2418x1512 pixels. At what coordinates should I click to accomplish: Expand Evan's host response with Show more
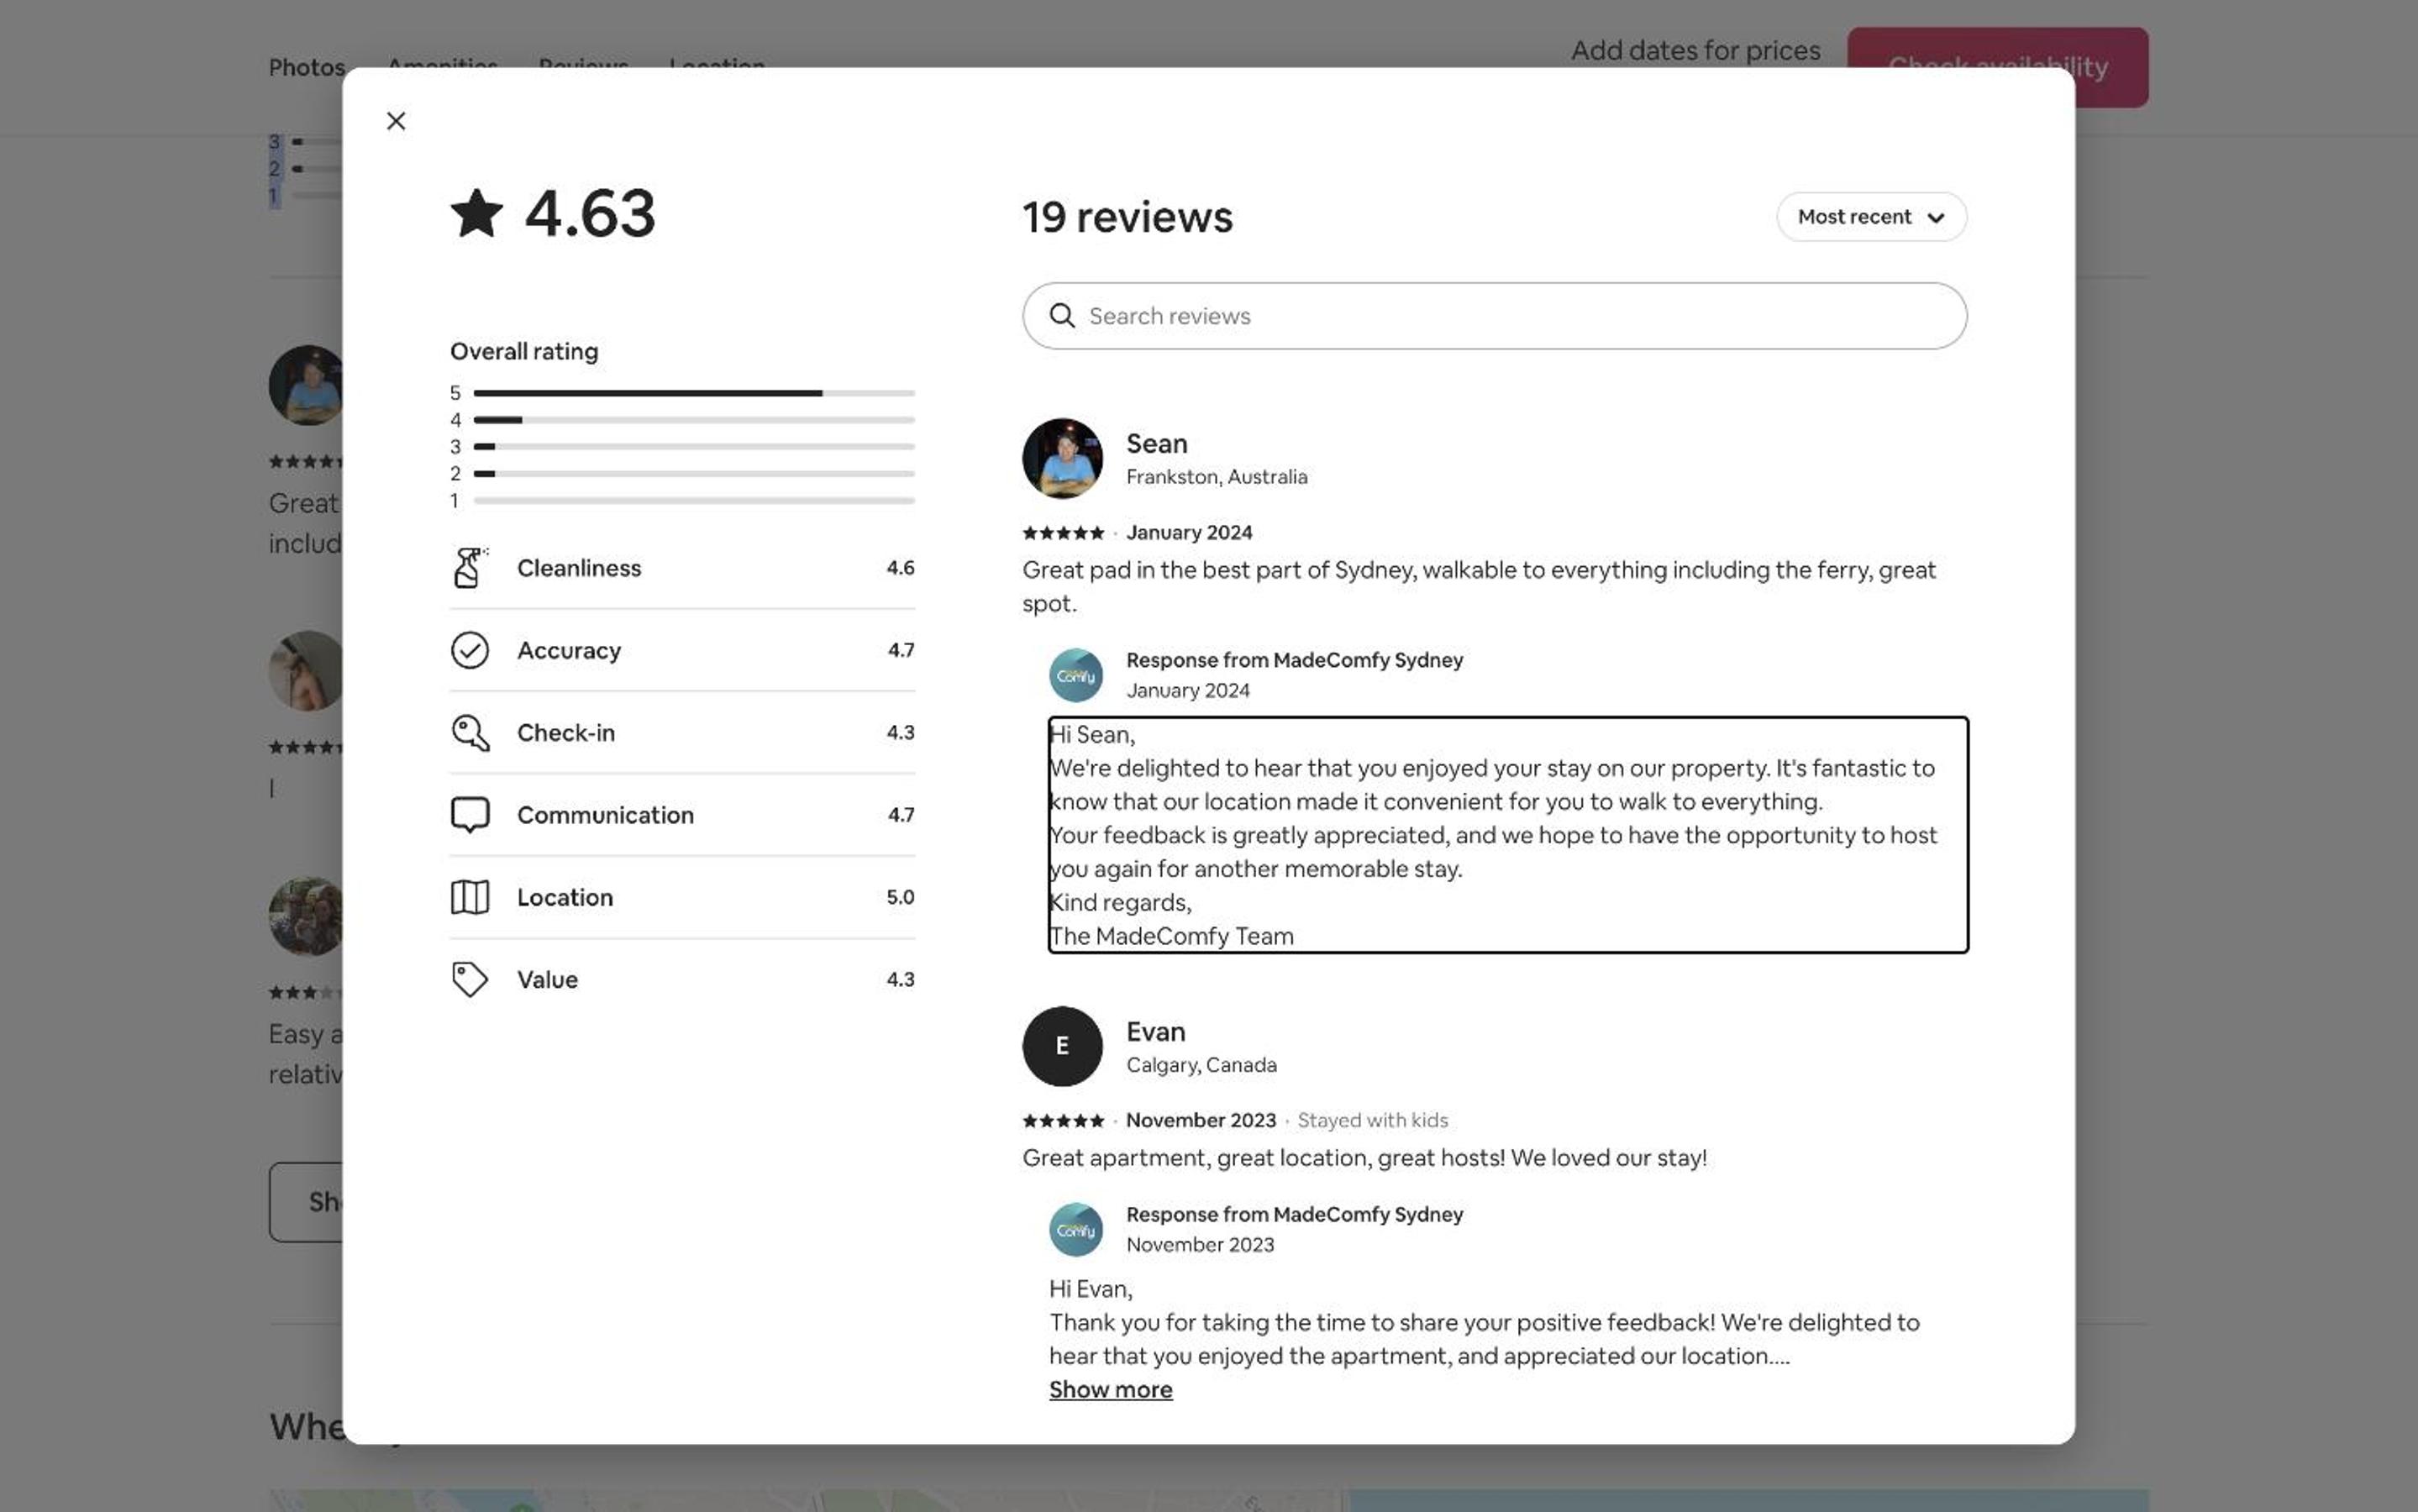tap(1110, 1389)
